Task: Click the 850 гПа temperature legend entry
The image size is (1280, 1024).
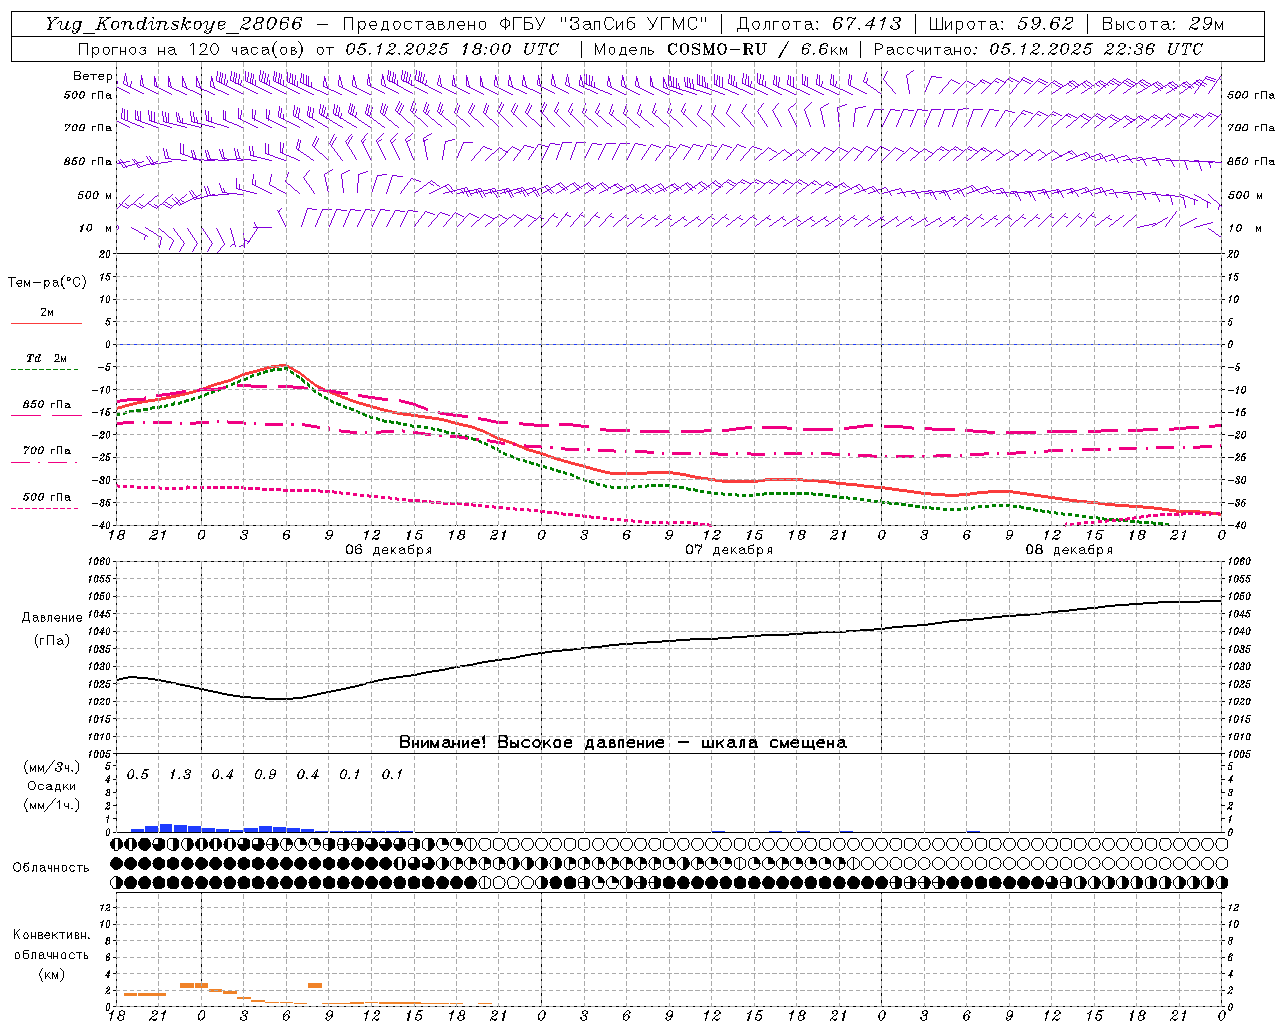Action: [46, 406]
